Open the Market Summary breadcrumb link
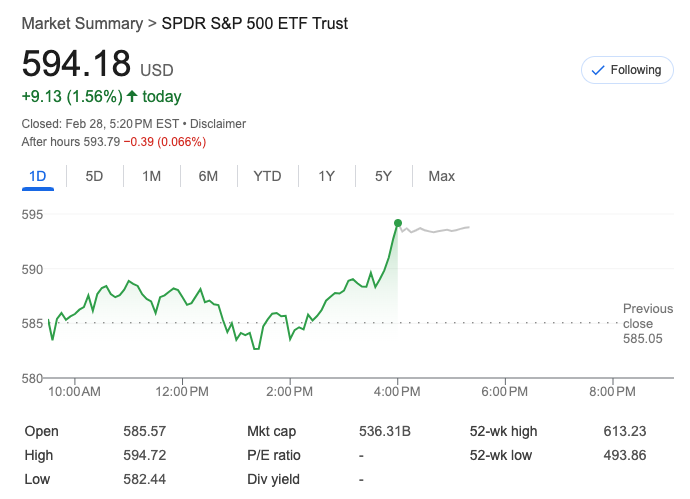 pyautogui.click(x=81, y=23)
